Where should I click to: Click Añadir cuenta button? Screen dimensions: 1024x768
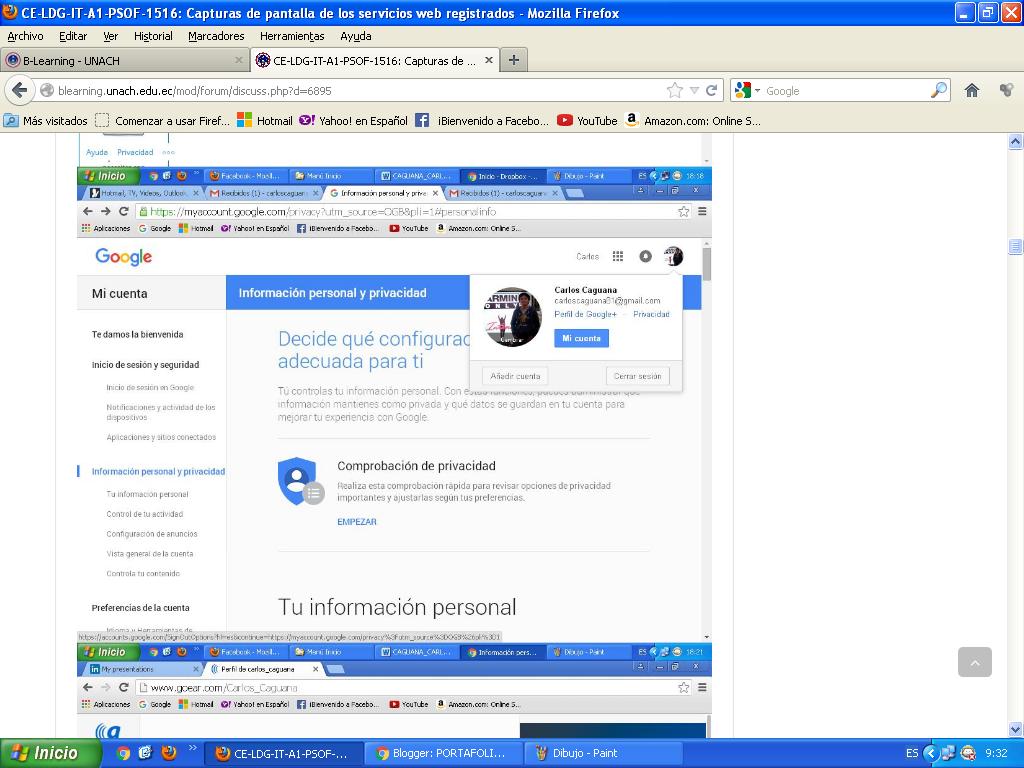(x=515, y=376)
